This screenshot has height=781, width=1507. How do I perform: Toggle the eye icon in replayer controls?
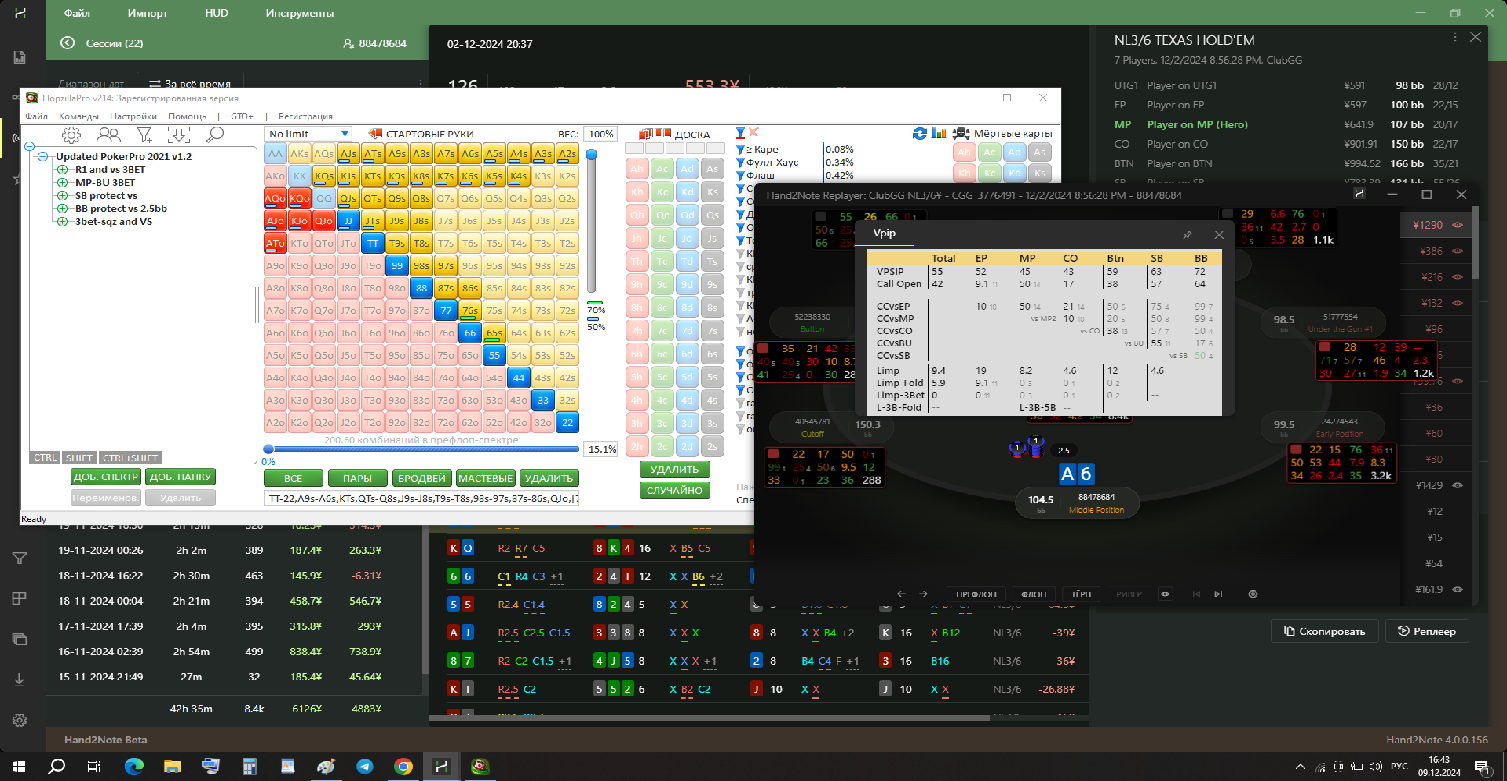[1165, 594]
